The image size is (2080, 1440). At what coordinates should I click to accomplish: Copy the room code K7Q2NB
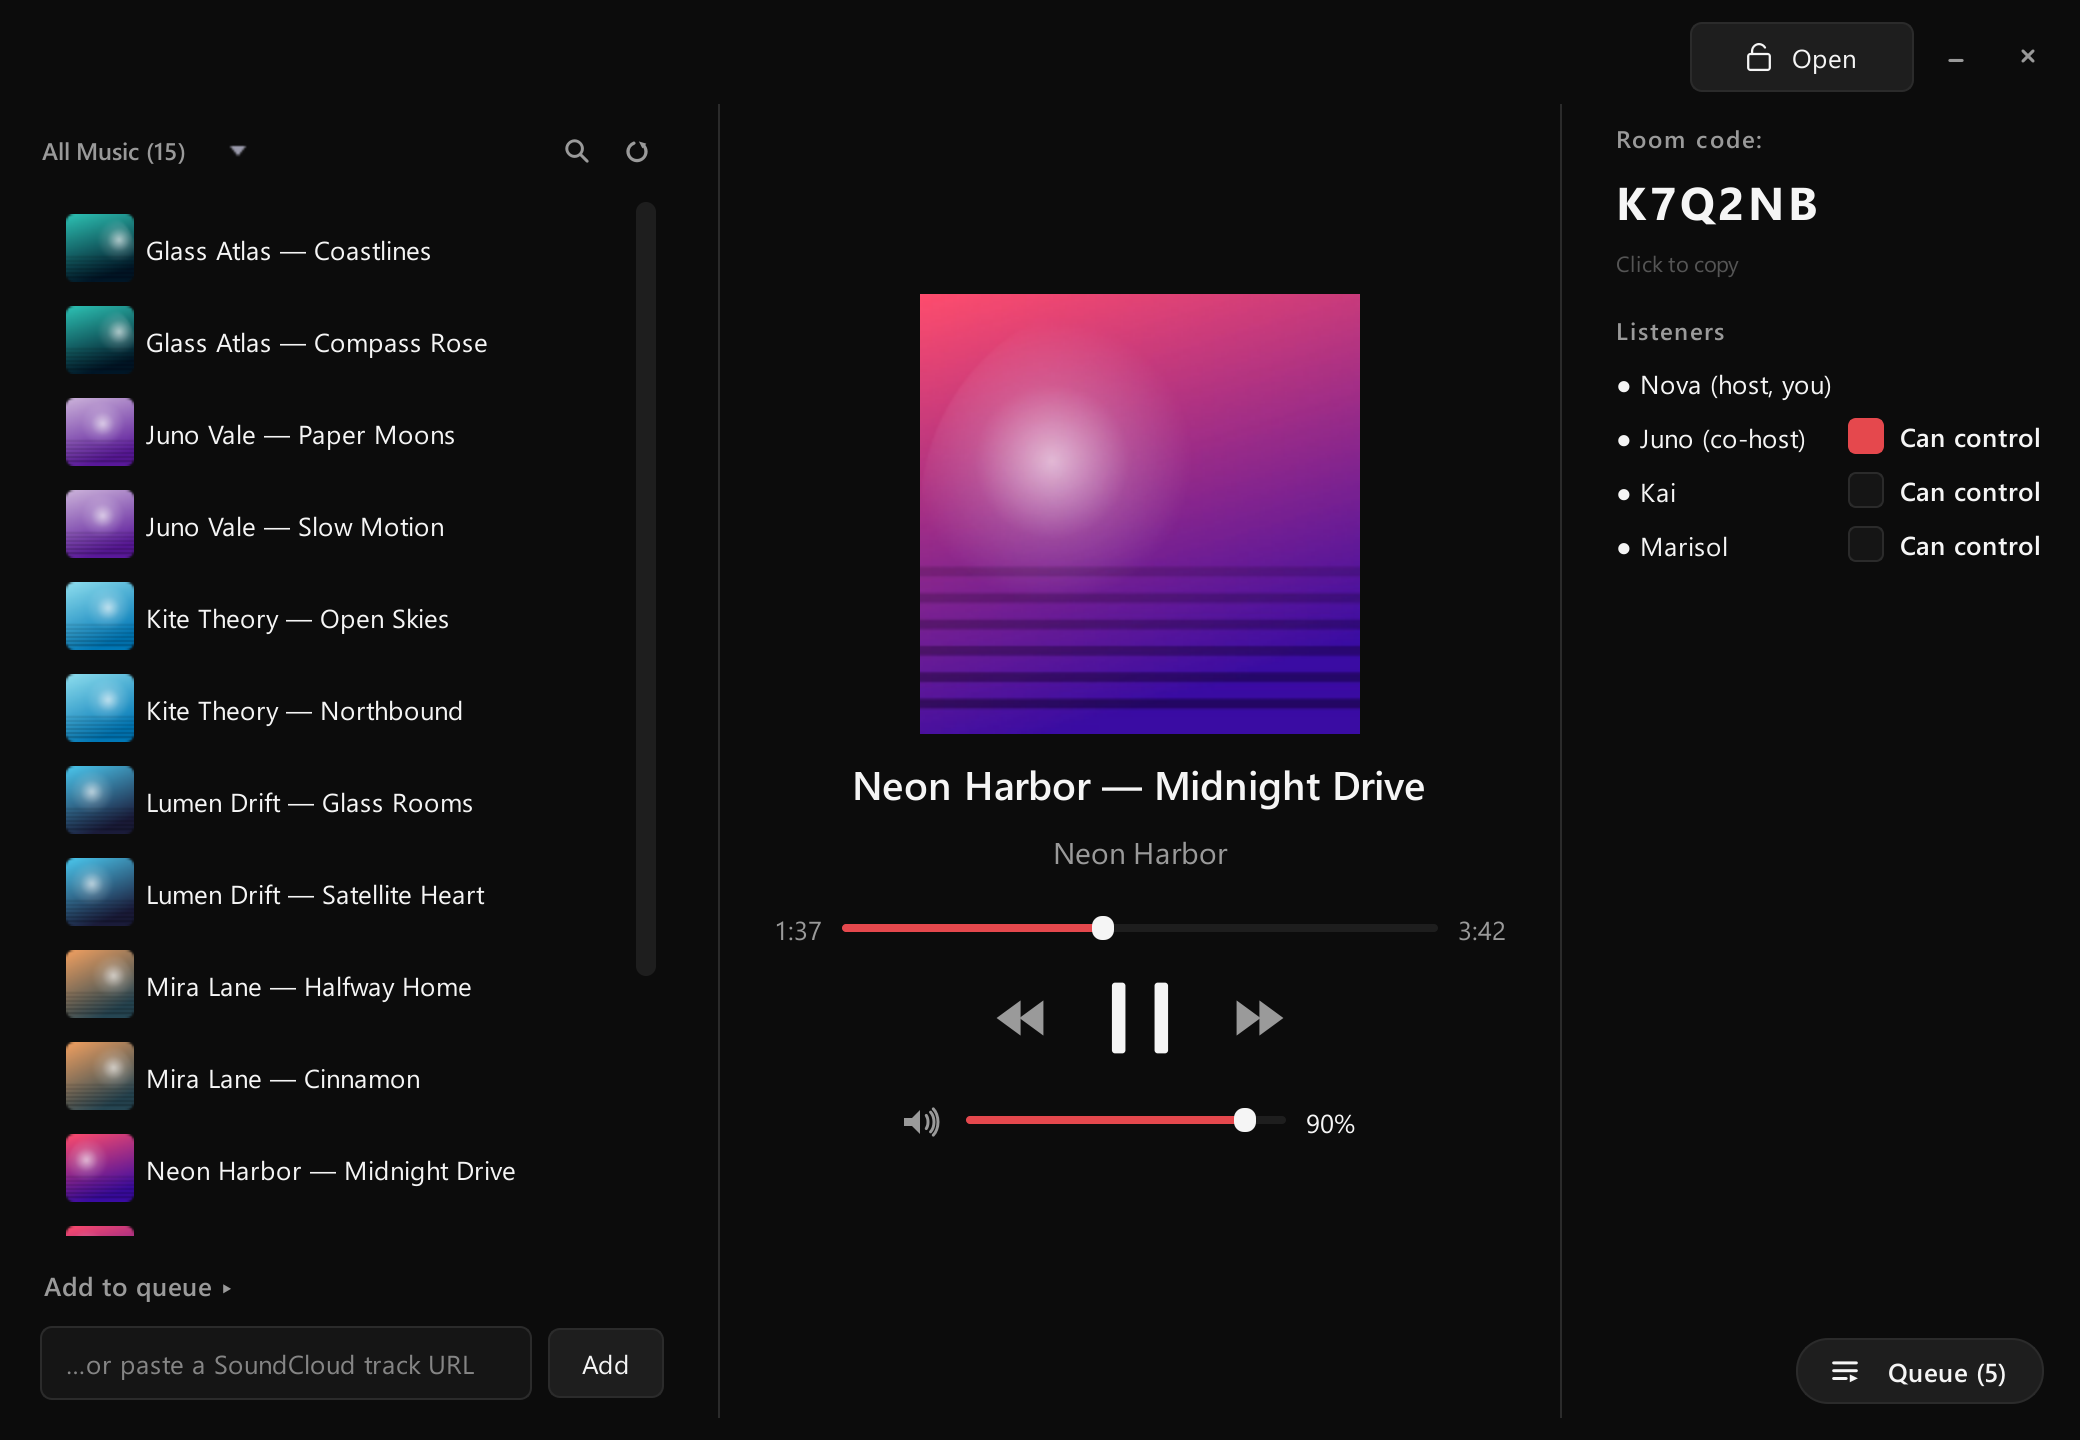click(1717, 204)
